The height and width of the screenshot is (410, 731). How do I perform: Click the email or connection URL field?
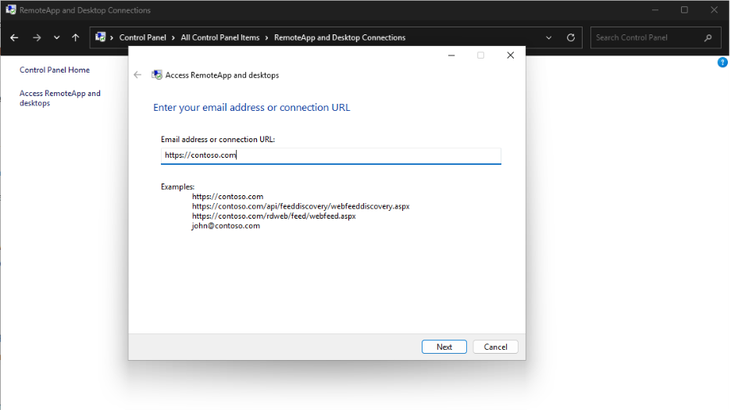point(331,155)
